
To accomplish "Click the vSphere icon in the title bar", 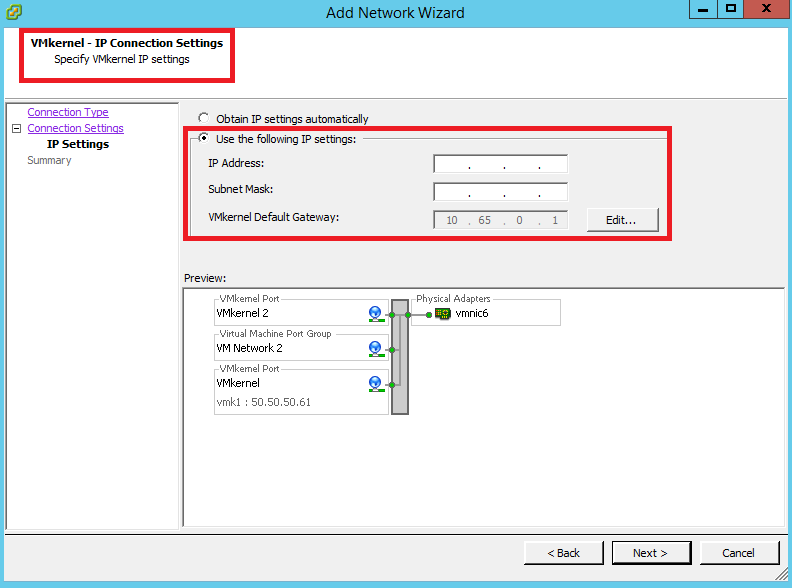I will pos(13,12).
